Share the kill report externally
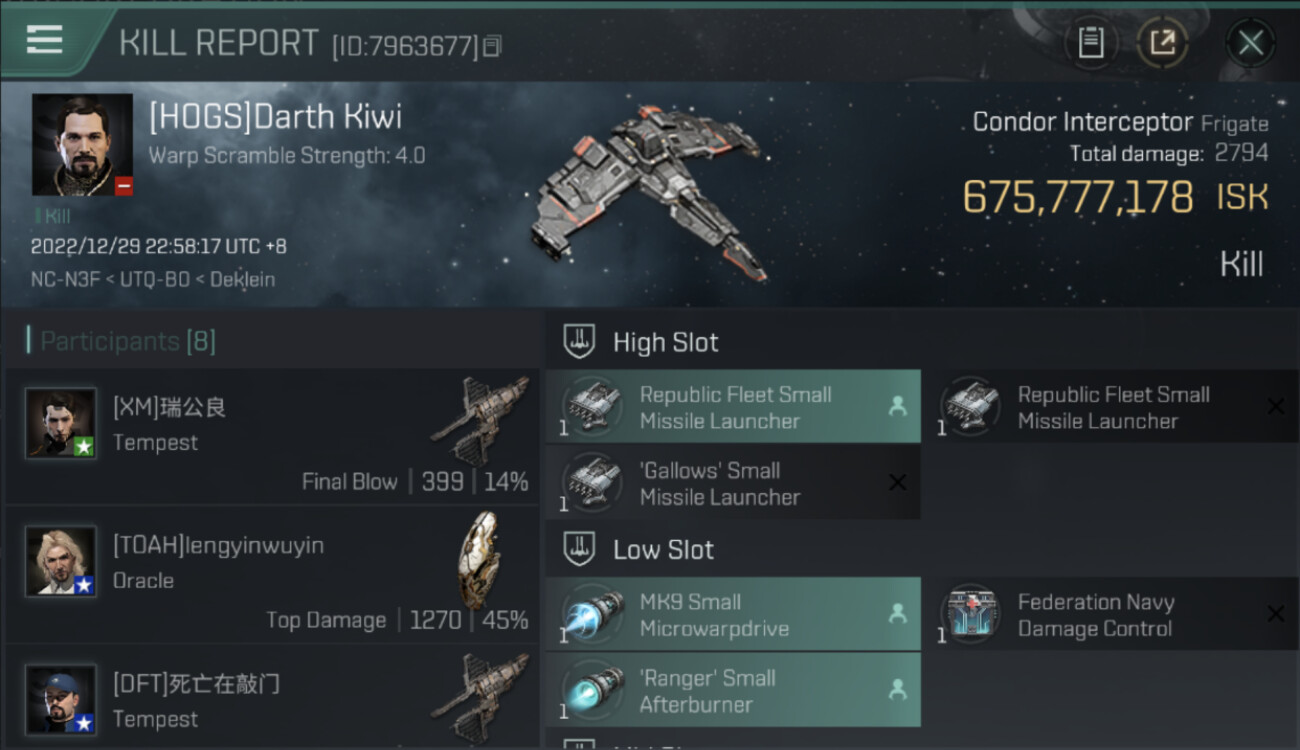Image resolution: width=1300 pixels, height=750 pixels. coord(1162,43)
